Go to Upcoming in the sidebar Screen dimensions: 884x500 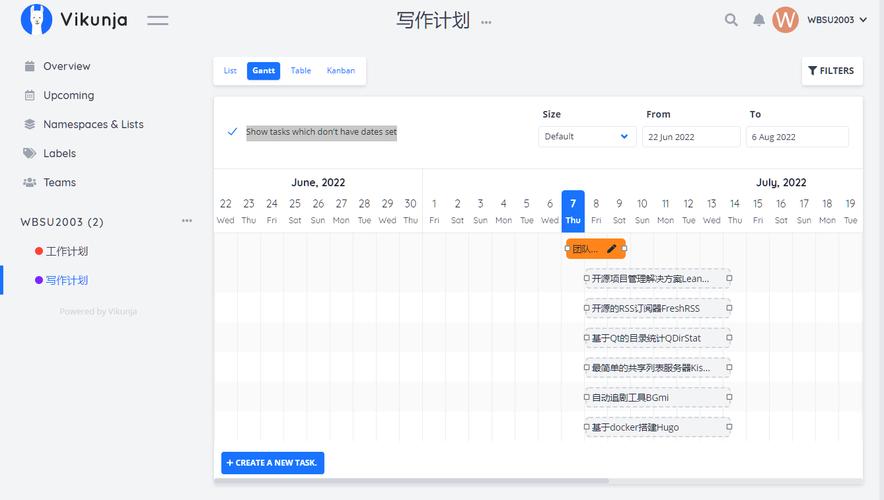69,95
